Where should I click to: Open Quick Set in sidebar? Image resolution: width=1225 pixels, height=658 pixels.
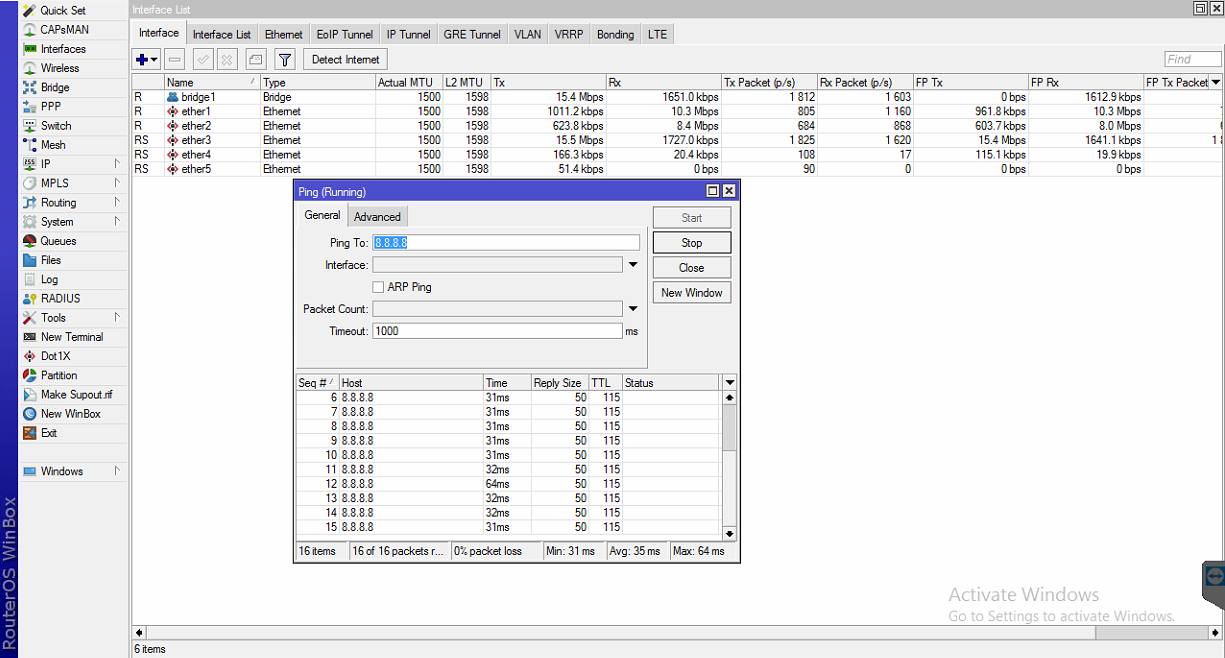62,10
